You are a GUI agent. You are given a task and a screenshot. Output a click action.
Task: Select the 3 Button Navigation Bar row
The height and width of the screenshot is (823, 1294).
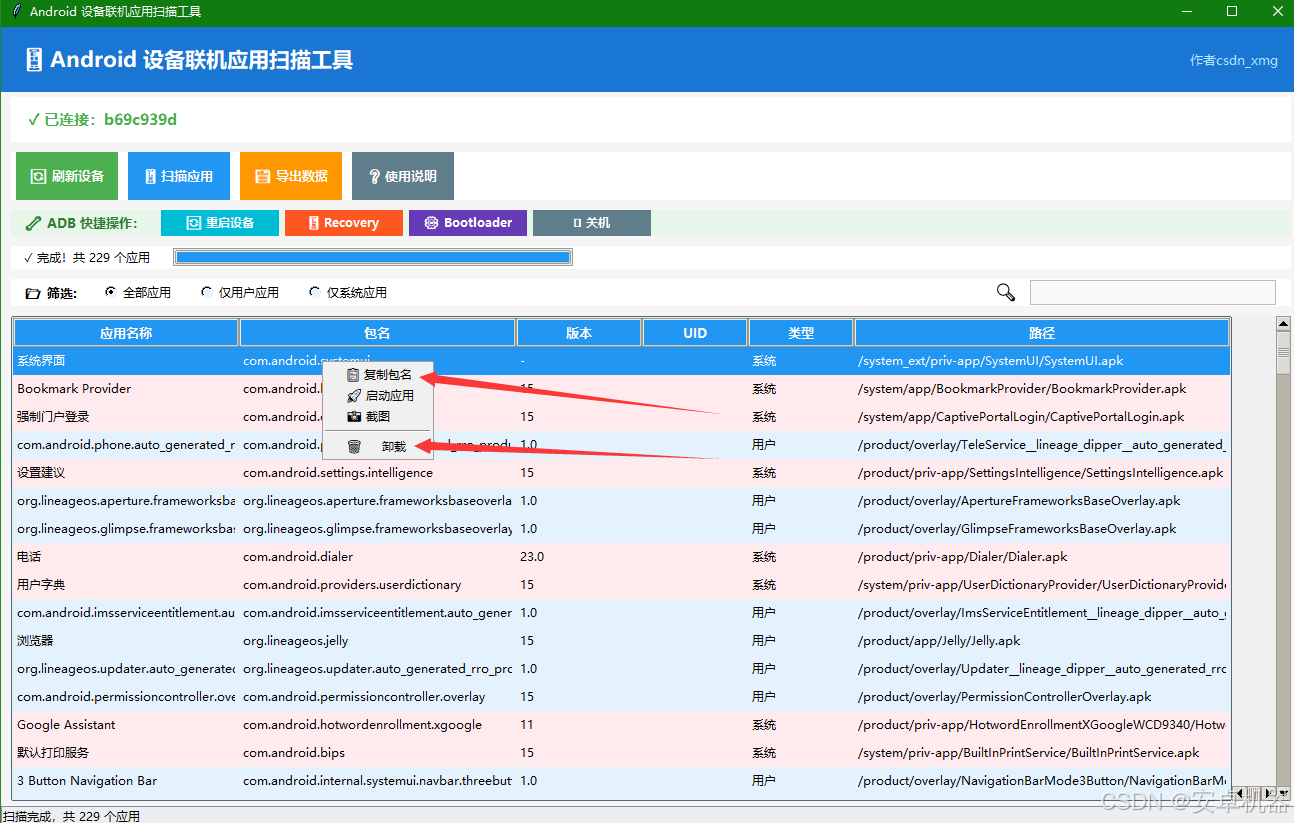coord(621,781)
